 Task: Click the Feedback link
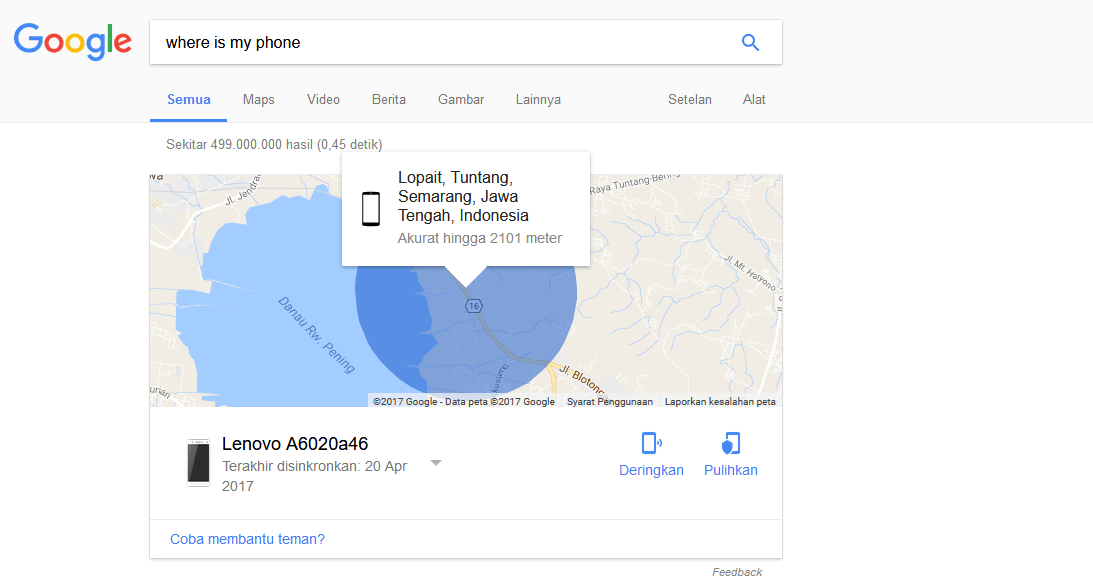click(x=737, y=572)
